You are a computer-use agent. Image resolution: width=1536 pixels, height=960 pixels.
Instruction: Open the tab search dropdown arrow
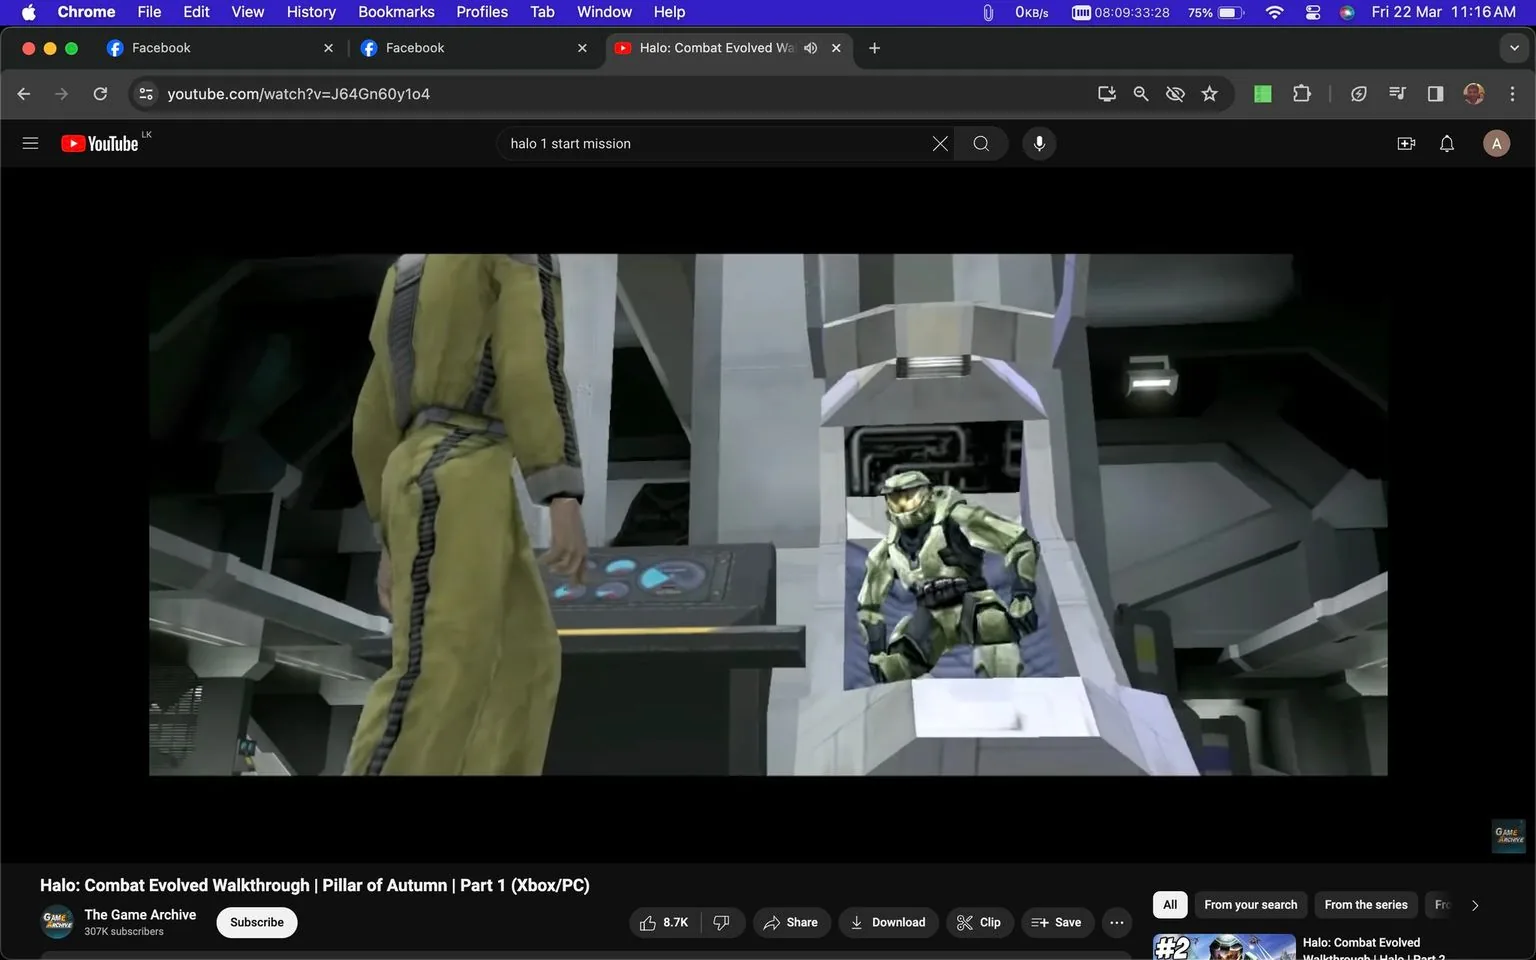coord(1513,47)
